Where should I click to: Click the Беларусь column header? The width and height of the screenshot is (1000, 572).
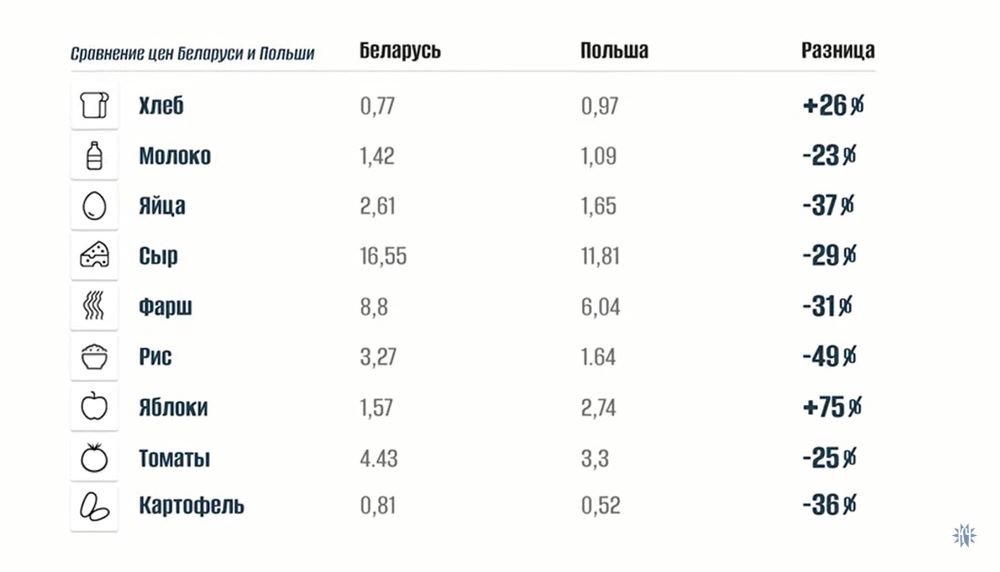point(400,51)
